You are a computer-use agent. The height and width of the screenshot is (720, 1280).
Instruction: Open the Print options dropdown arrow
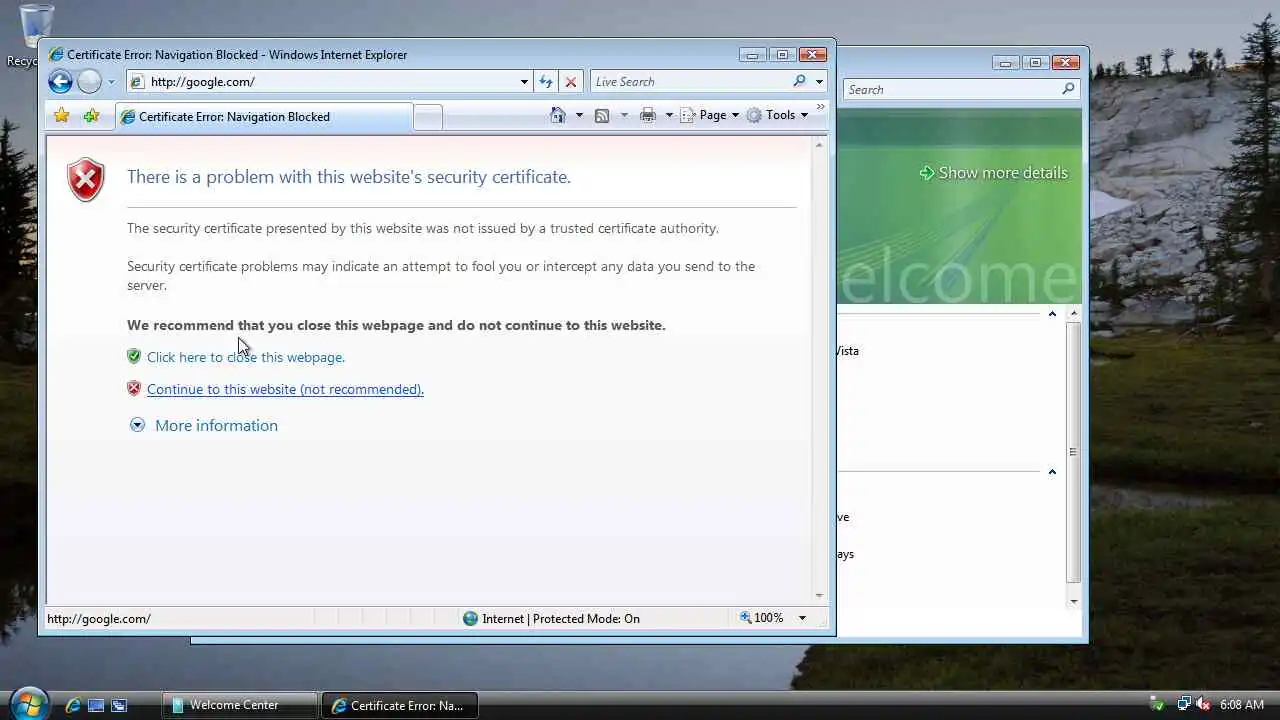tap(669, 115)
